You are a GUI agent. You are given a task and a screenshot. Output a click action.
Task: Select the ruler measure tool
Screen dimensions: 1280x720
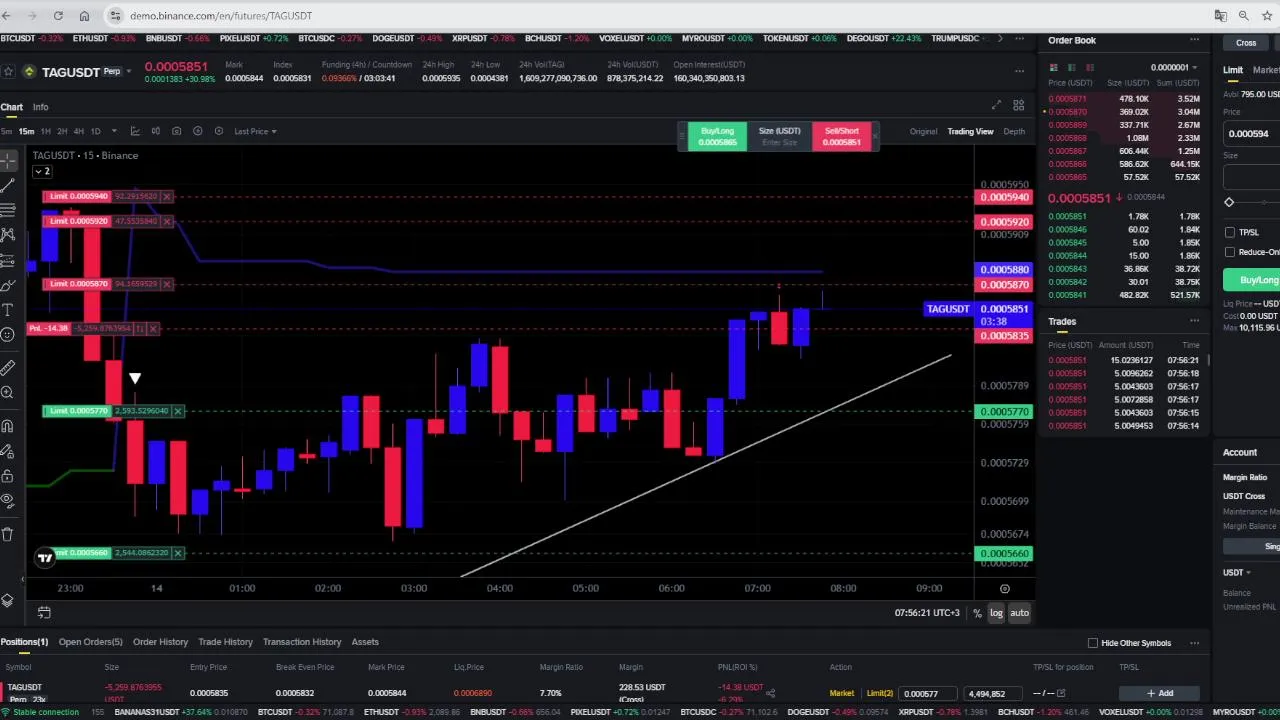coord(8,368)
